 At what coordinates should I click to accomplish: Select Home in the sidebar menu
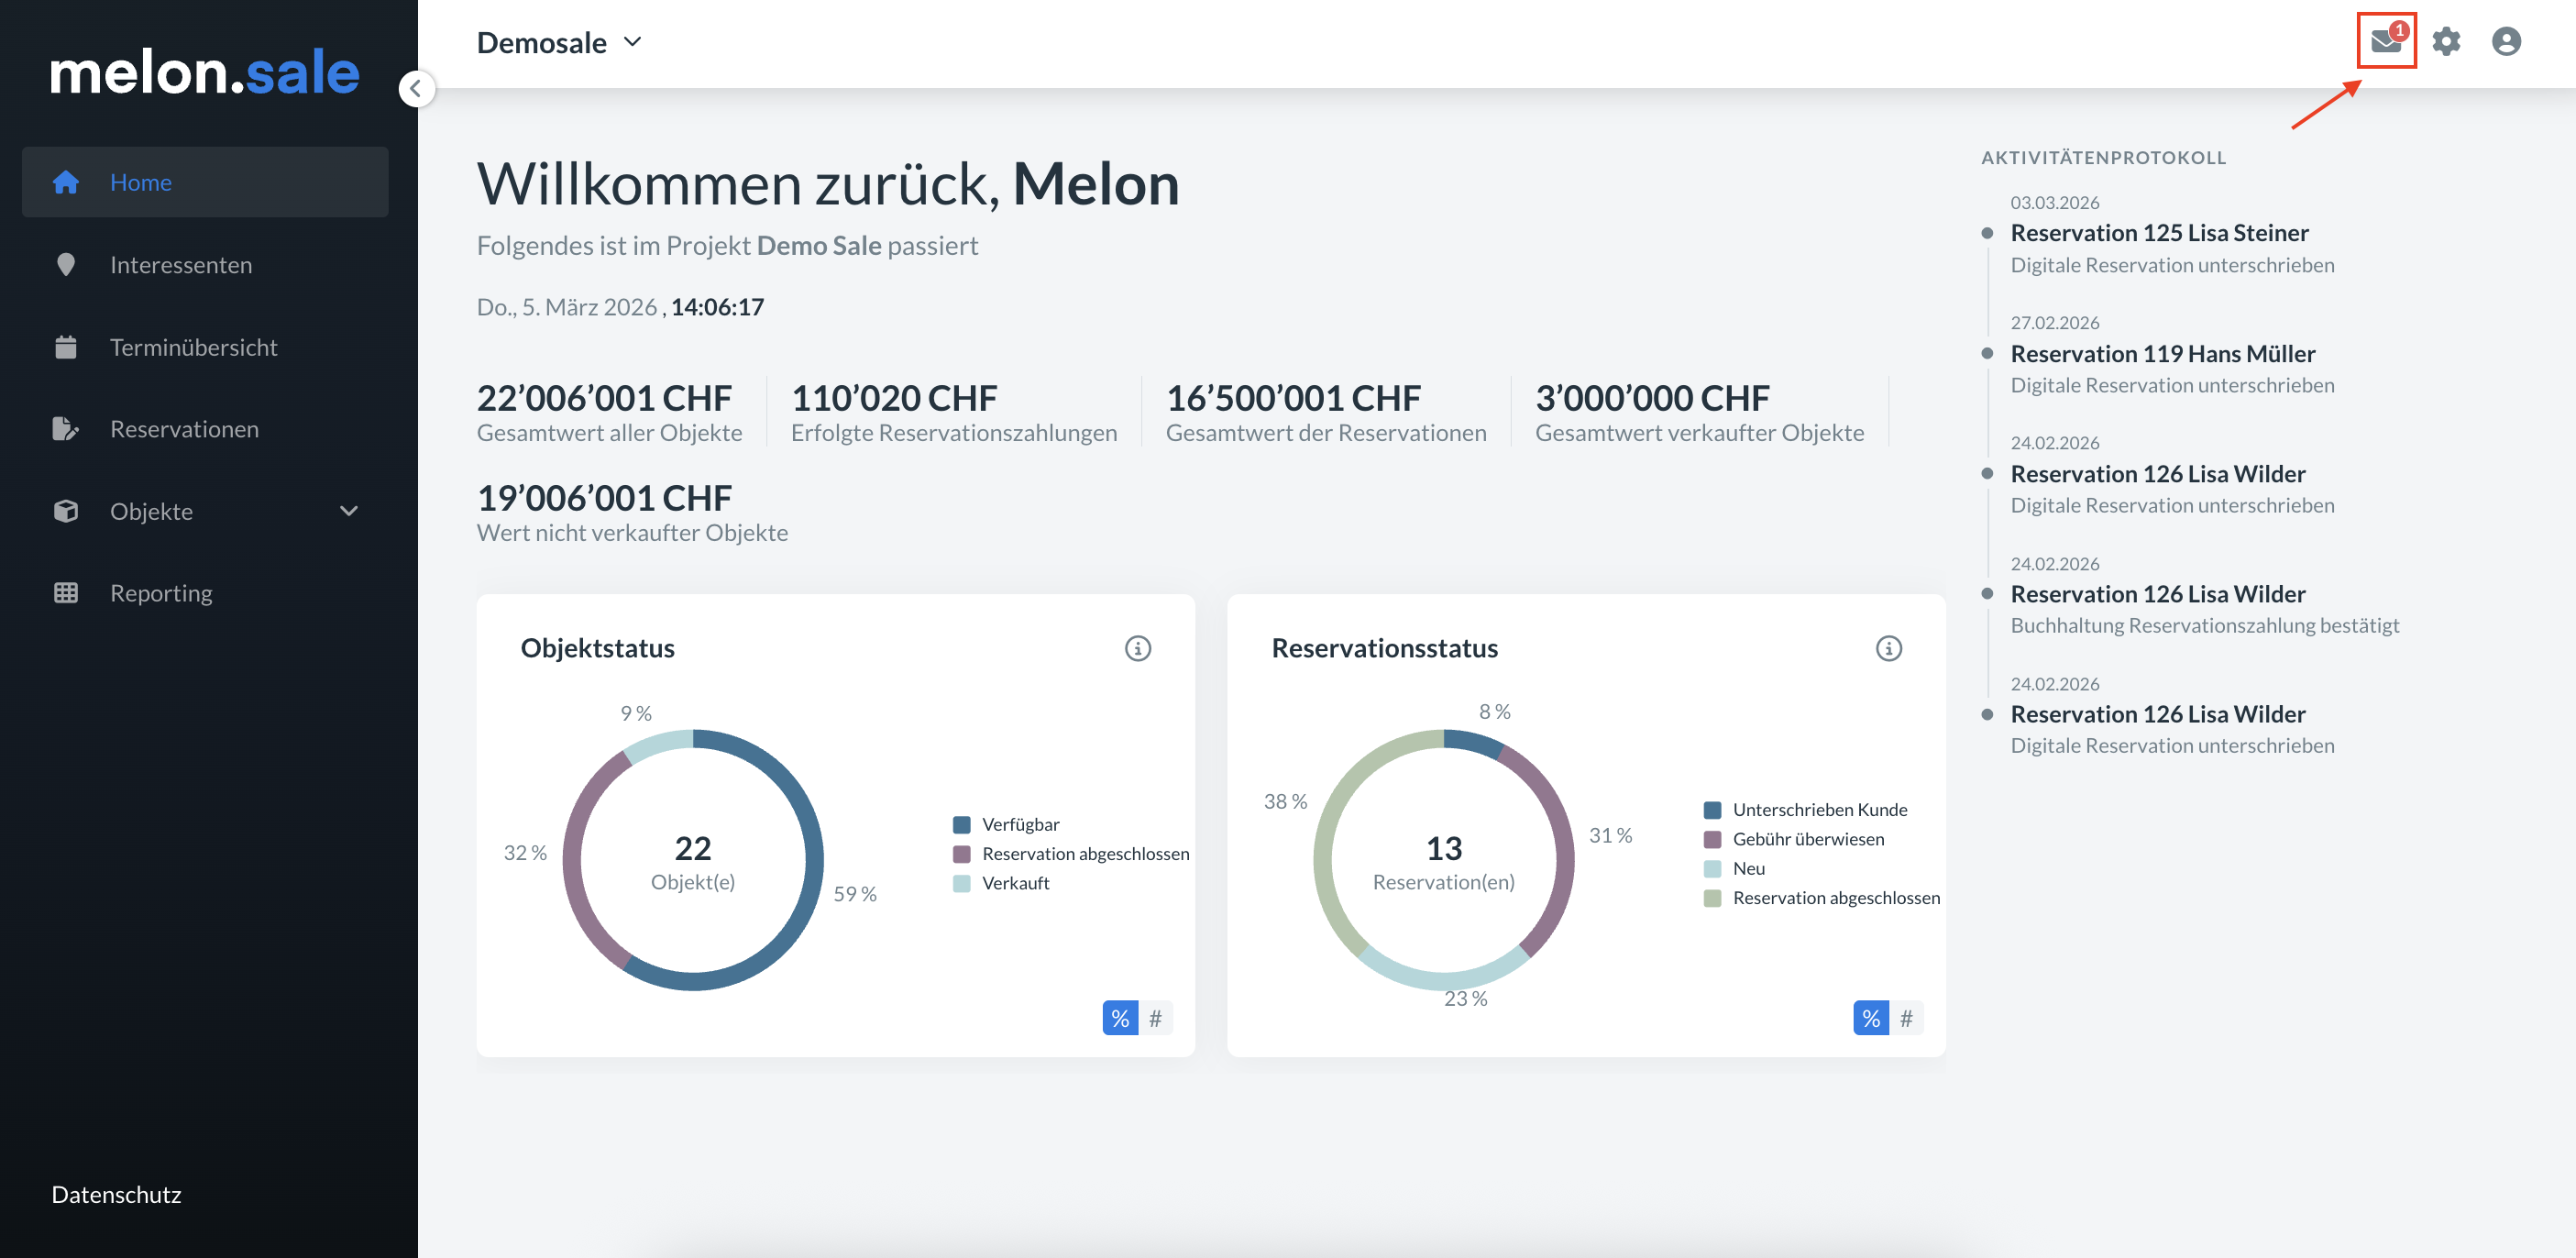(141, 182)
